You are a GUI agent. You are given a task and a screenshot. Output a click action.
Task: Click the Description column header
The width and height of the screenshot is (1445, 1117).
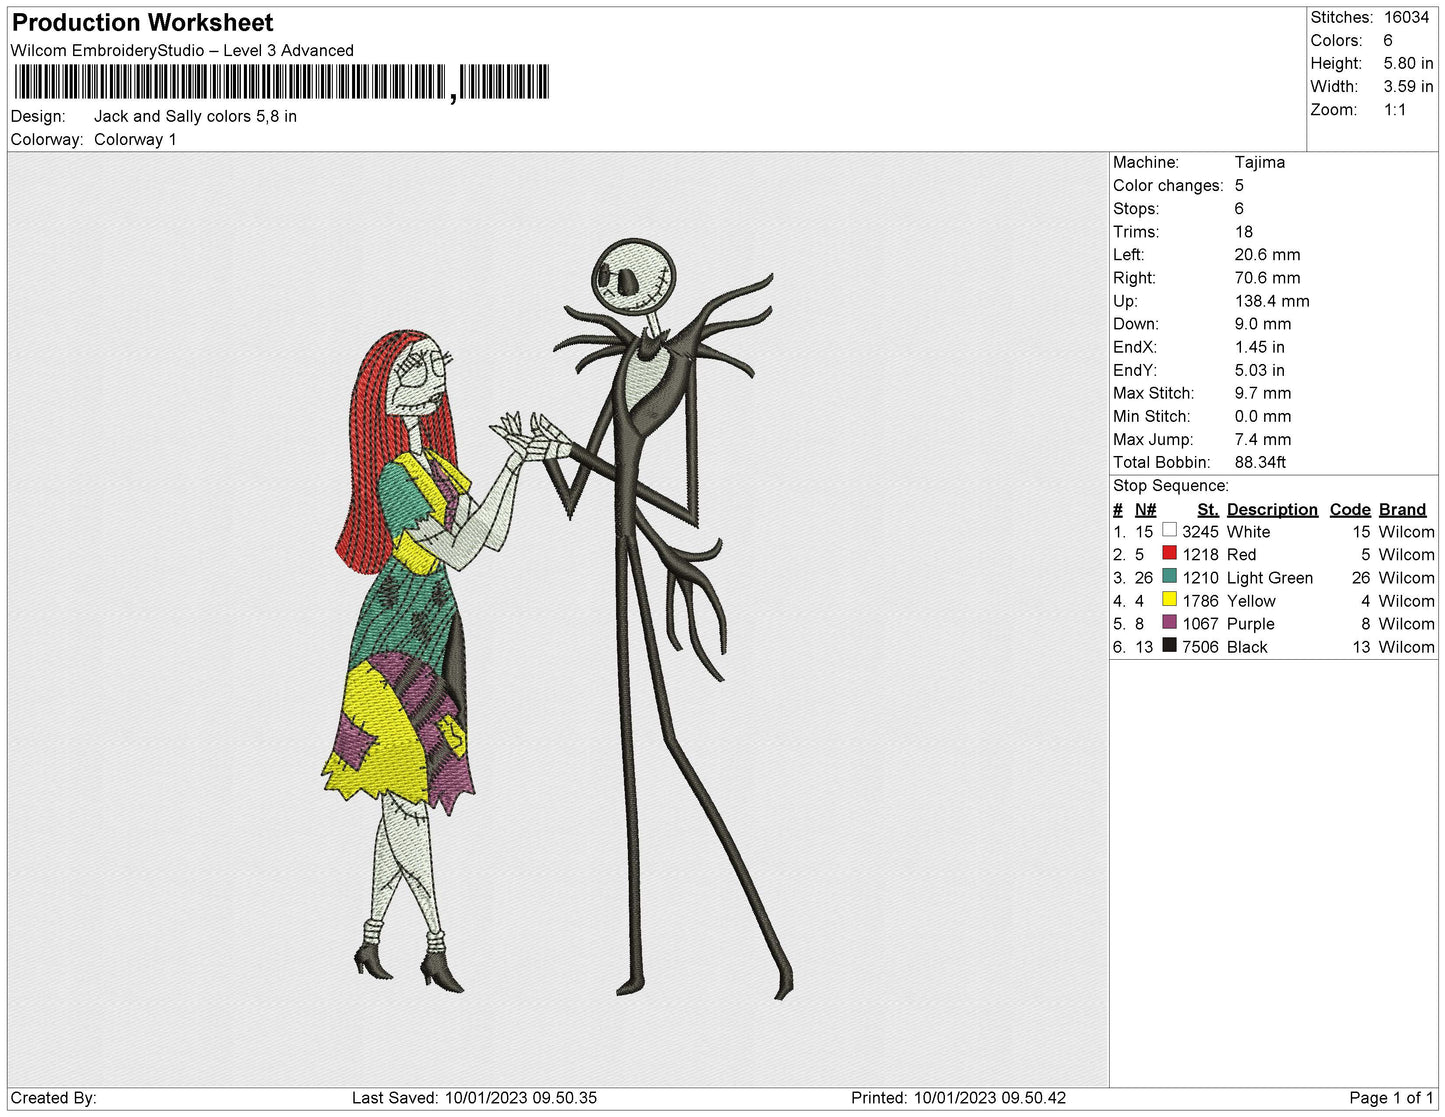coord(1272,509)
